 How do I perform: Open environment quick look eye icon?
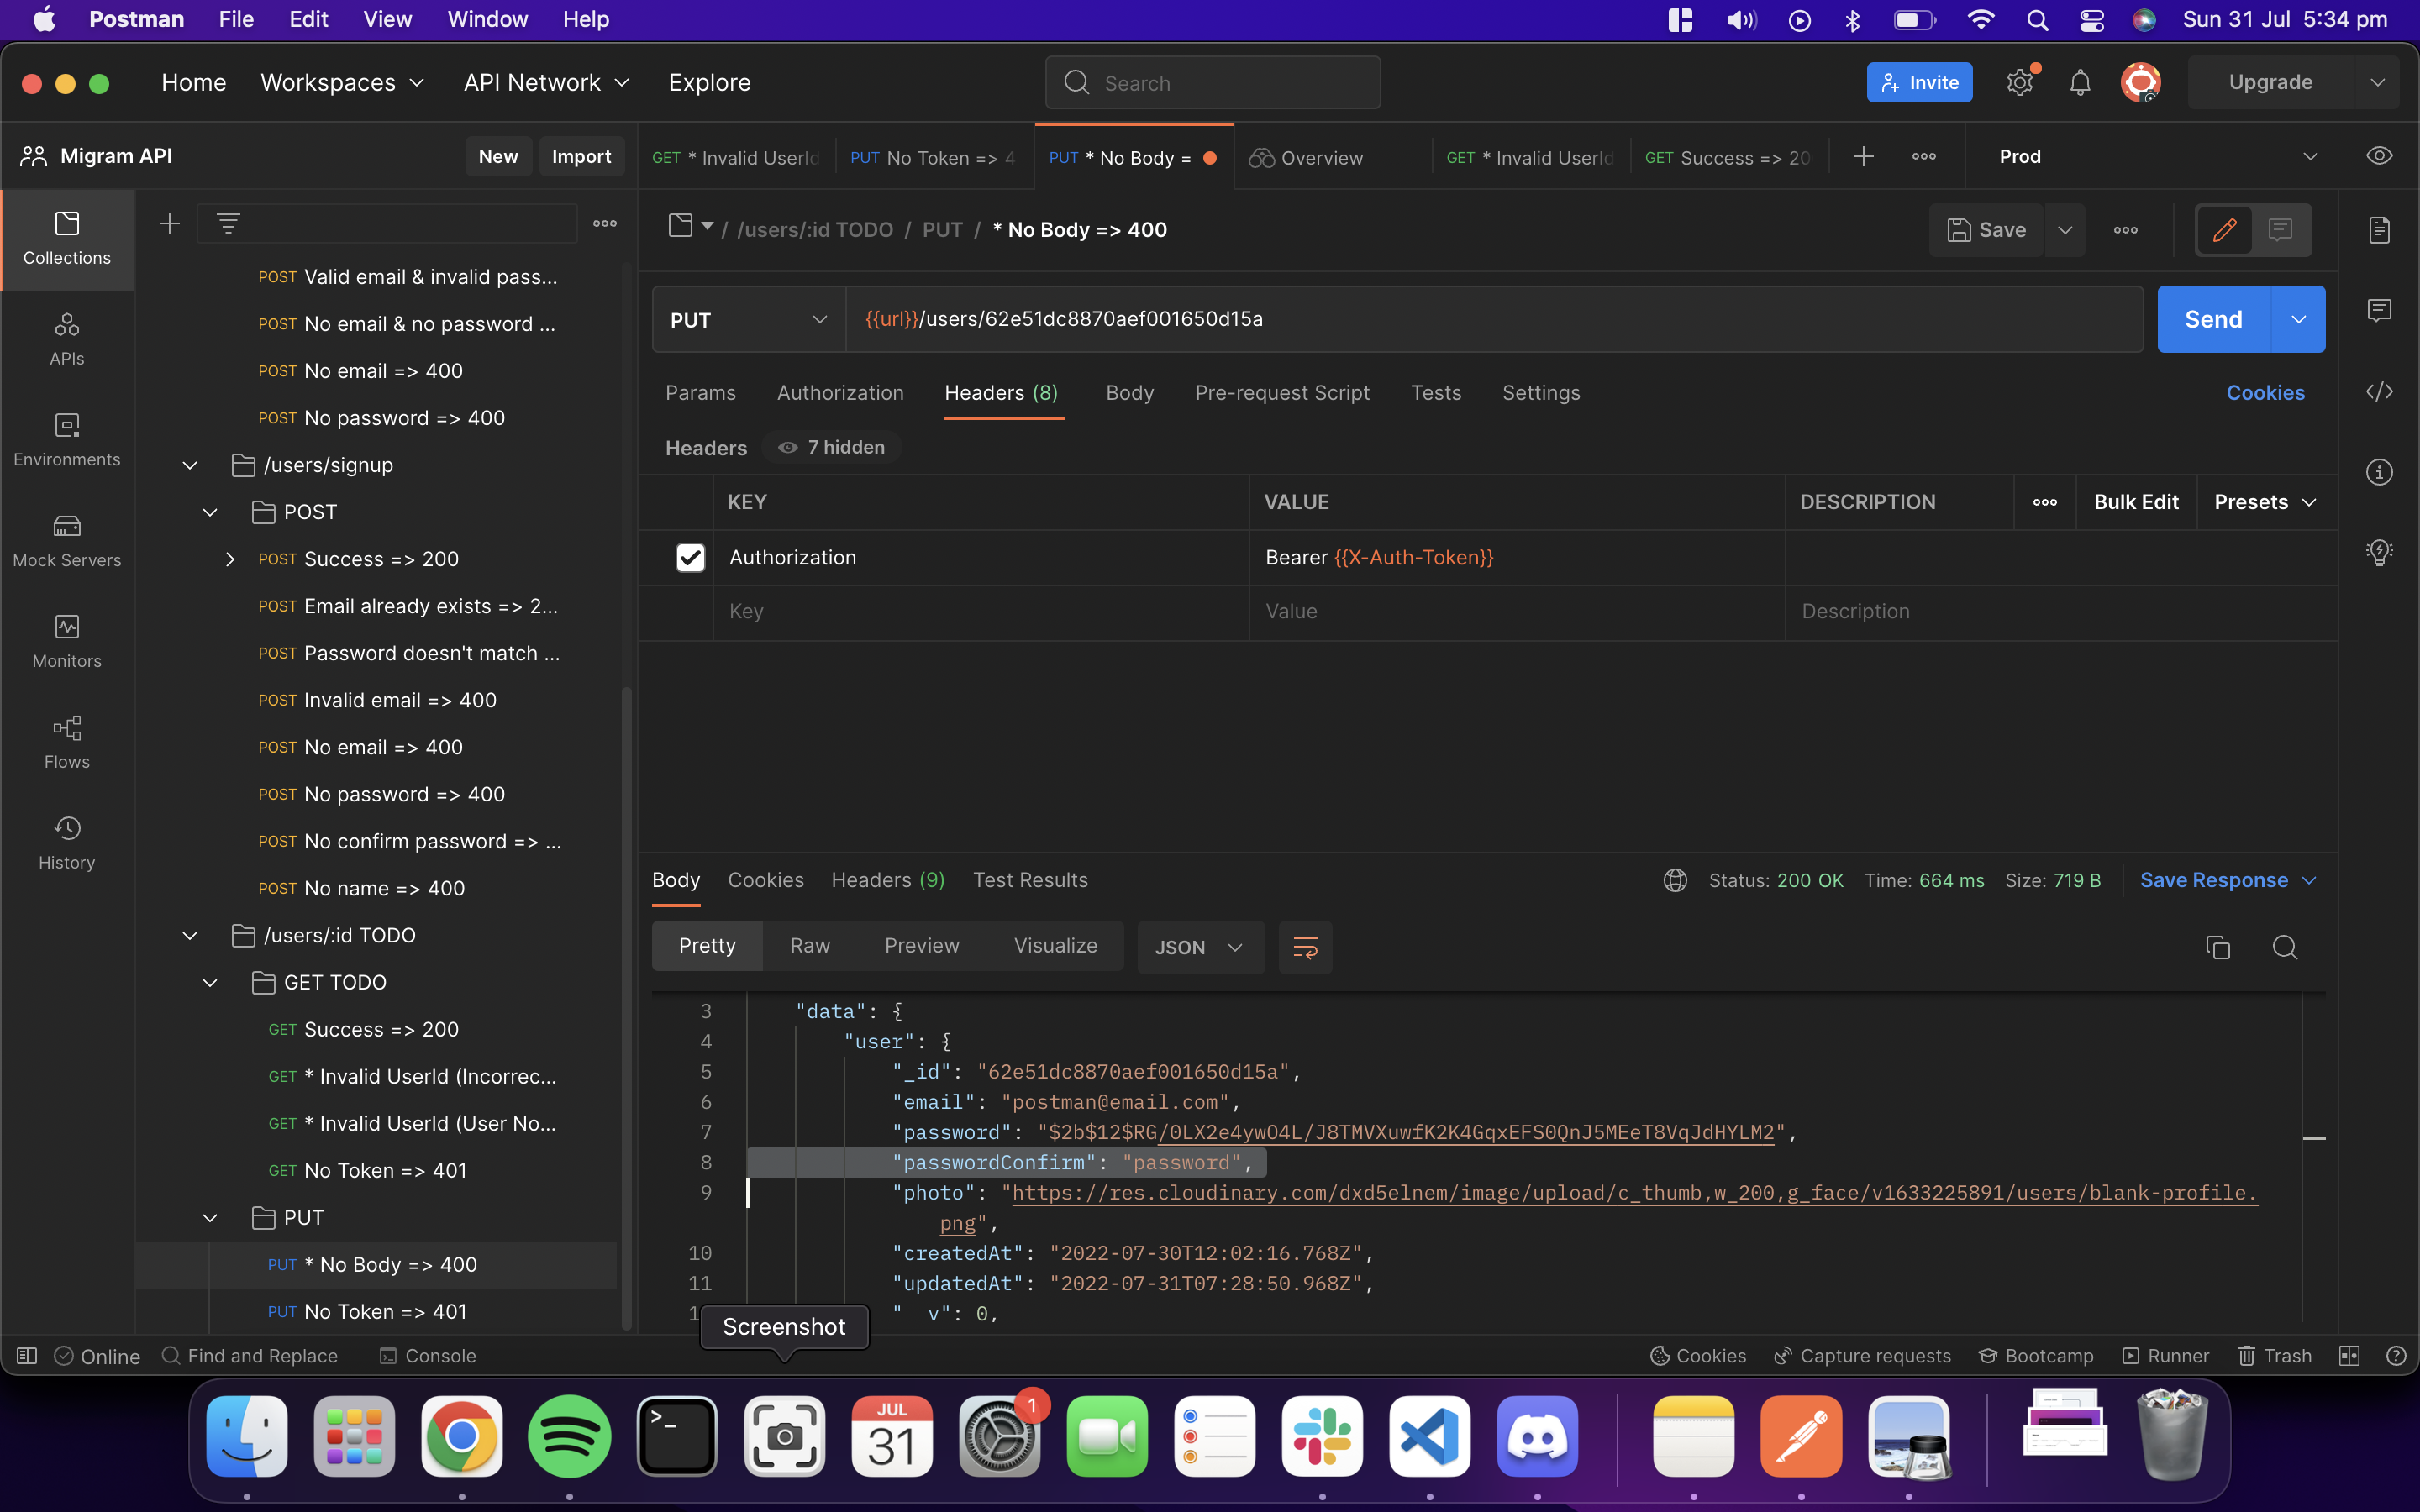click(2378, 155)
